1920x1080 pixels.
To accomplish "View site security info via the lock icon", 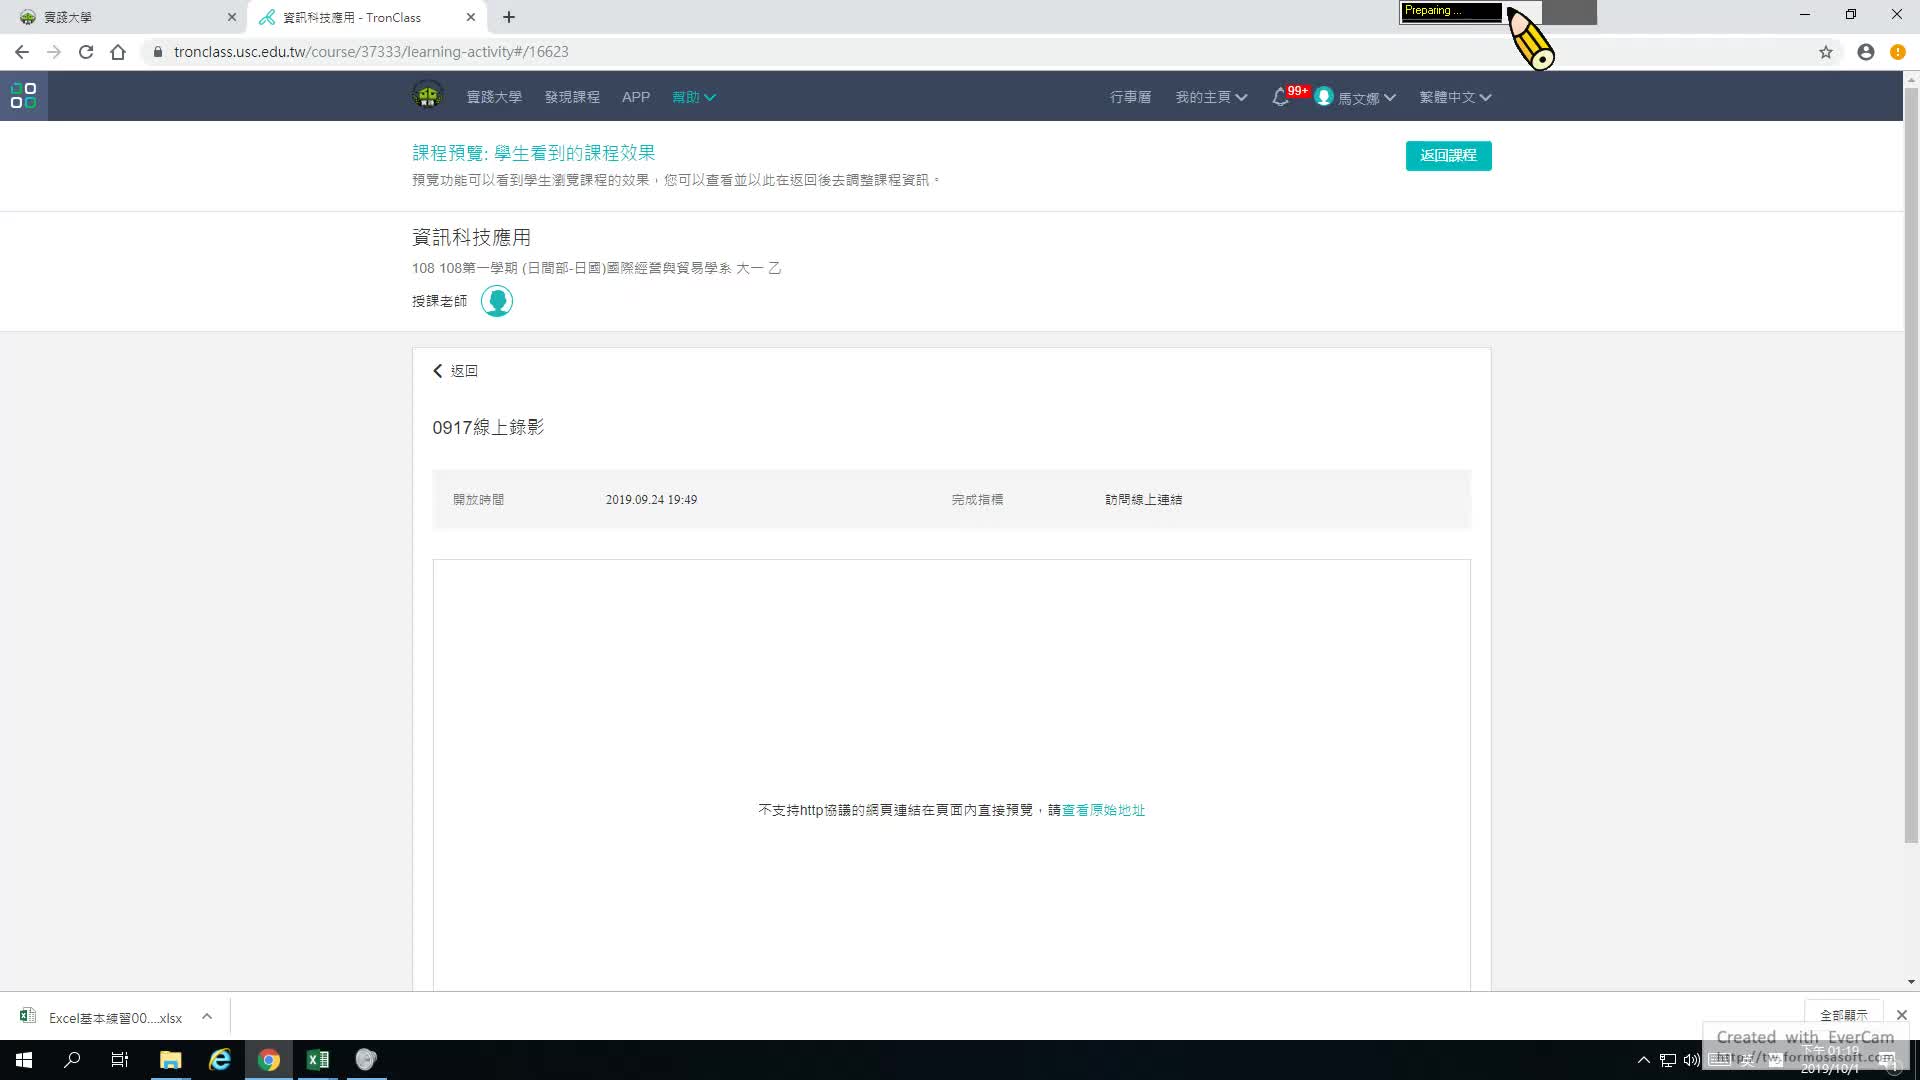I will click(x=158, y=52).
